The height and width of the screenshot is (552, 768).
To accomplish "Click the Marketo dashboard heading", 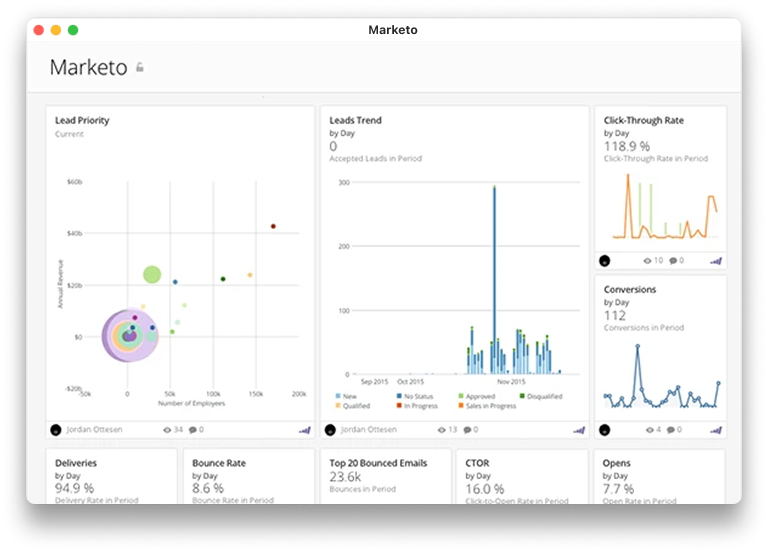I will [x=89, y=67].
